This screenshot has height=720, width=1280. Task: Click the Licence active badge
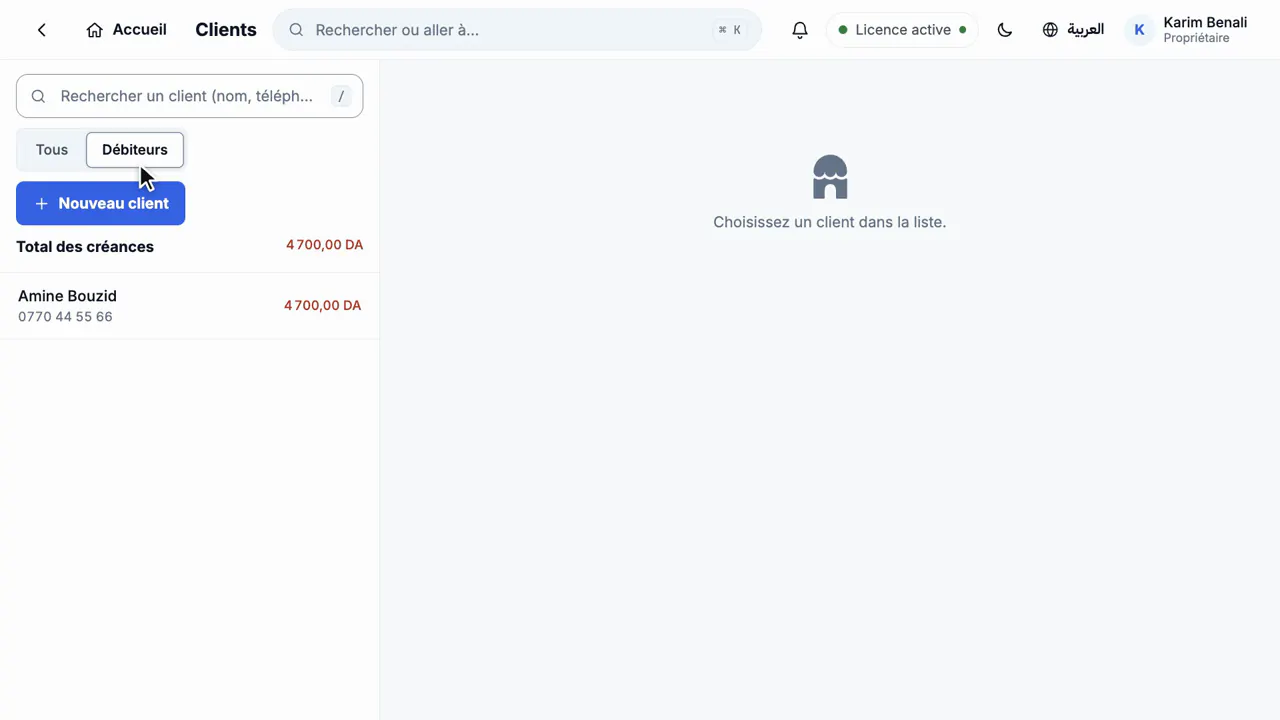click(x=903, y=30)
